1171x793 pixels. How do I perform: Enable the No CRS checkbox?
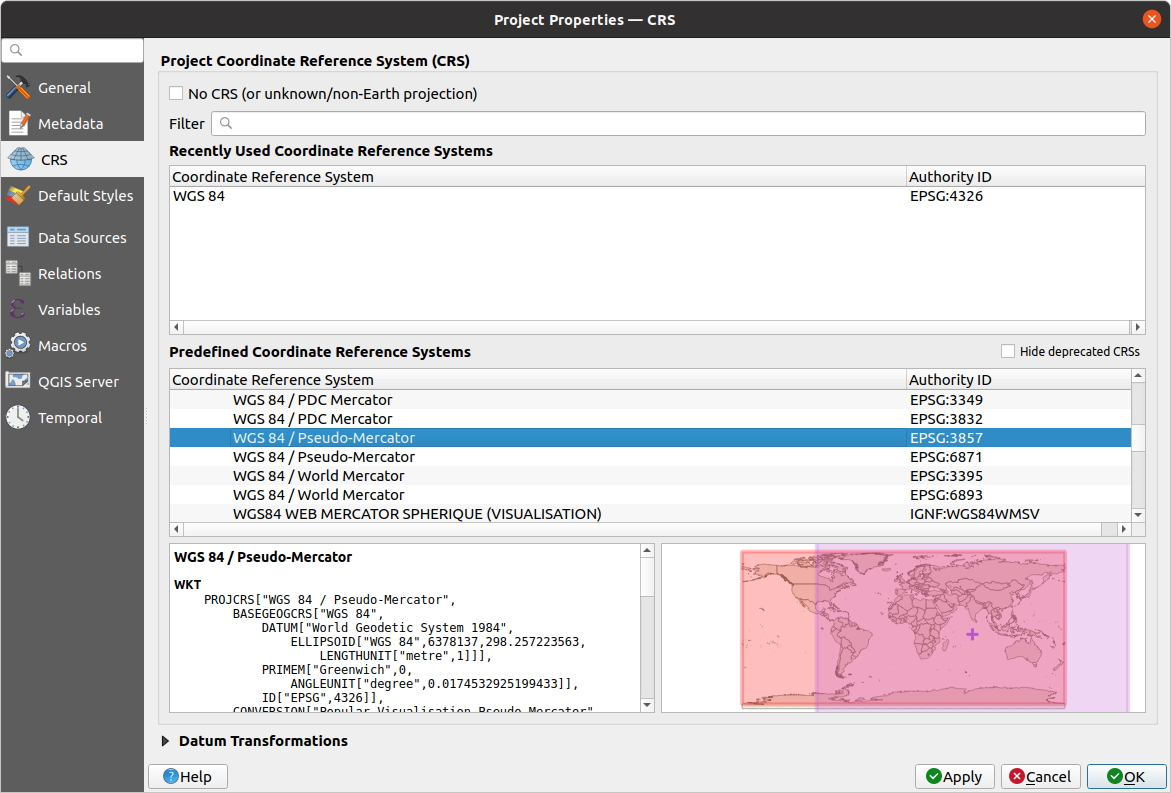coord(177,94)
